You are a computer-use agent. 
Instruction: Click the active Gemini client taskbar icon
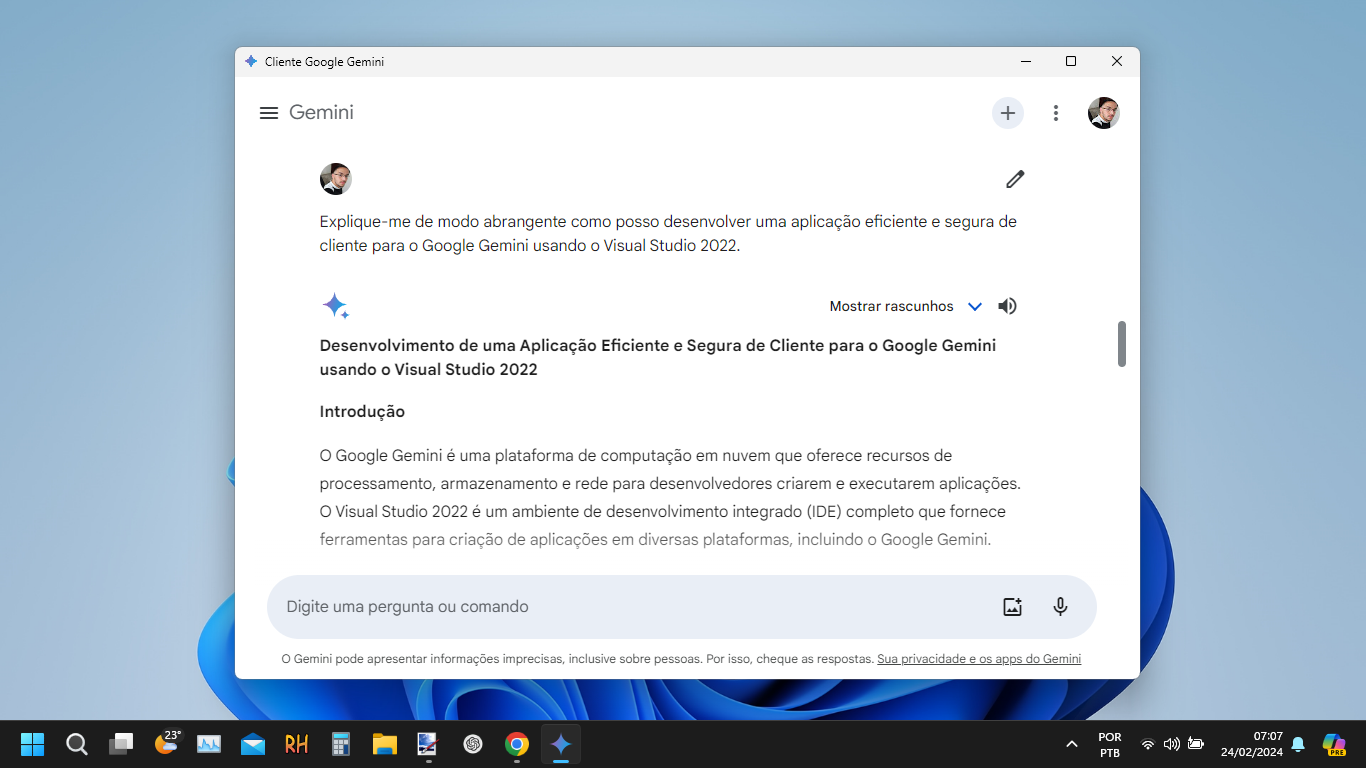(561, 744)
